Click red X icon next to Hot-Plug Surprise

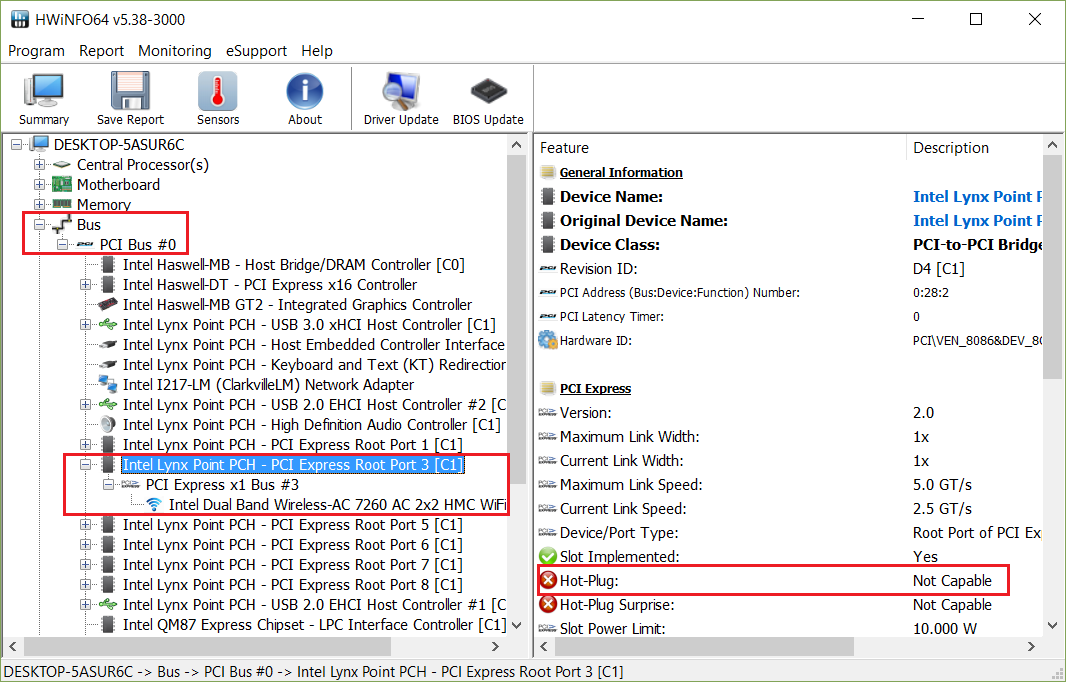[x=547, y=604]
